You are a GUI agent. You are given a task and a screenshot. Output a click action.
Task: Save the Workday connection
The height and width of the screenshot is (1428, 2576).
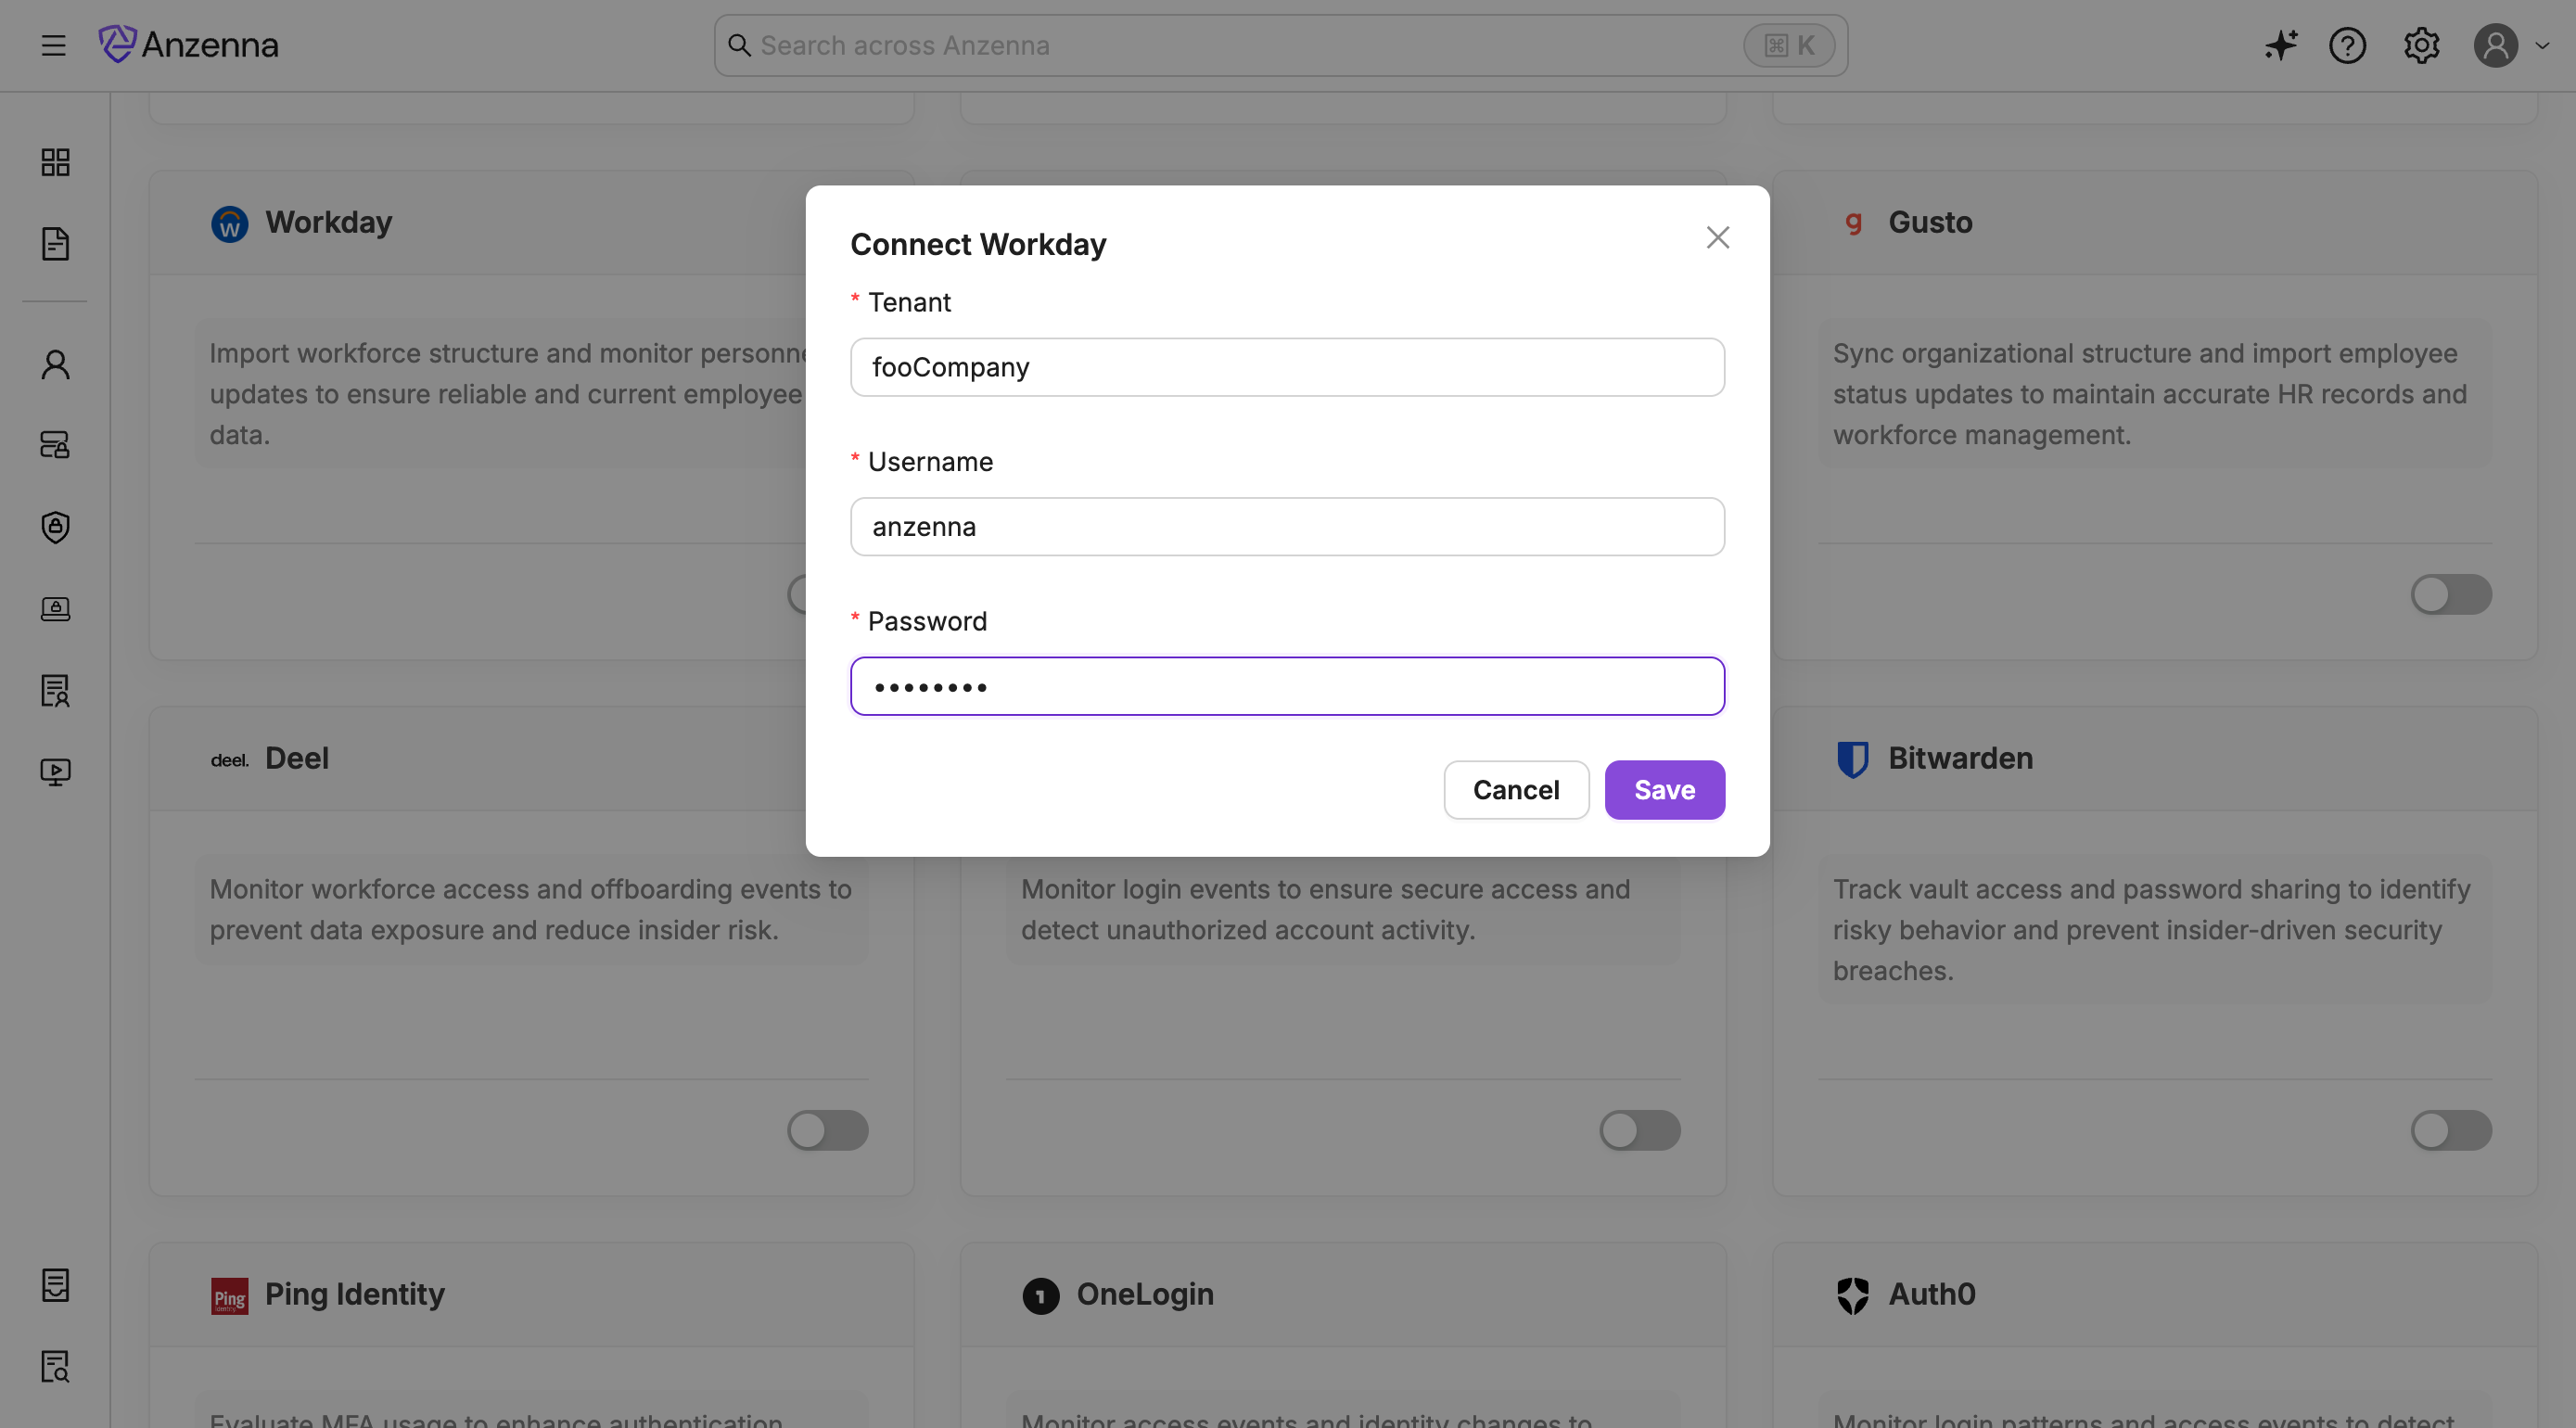1664,790
